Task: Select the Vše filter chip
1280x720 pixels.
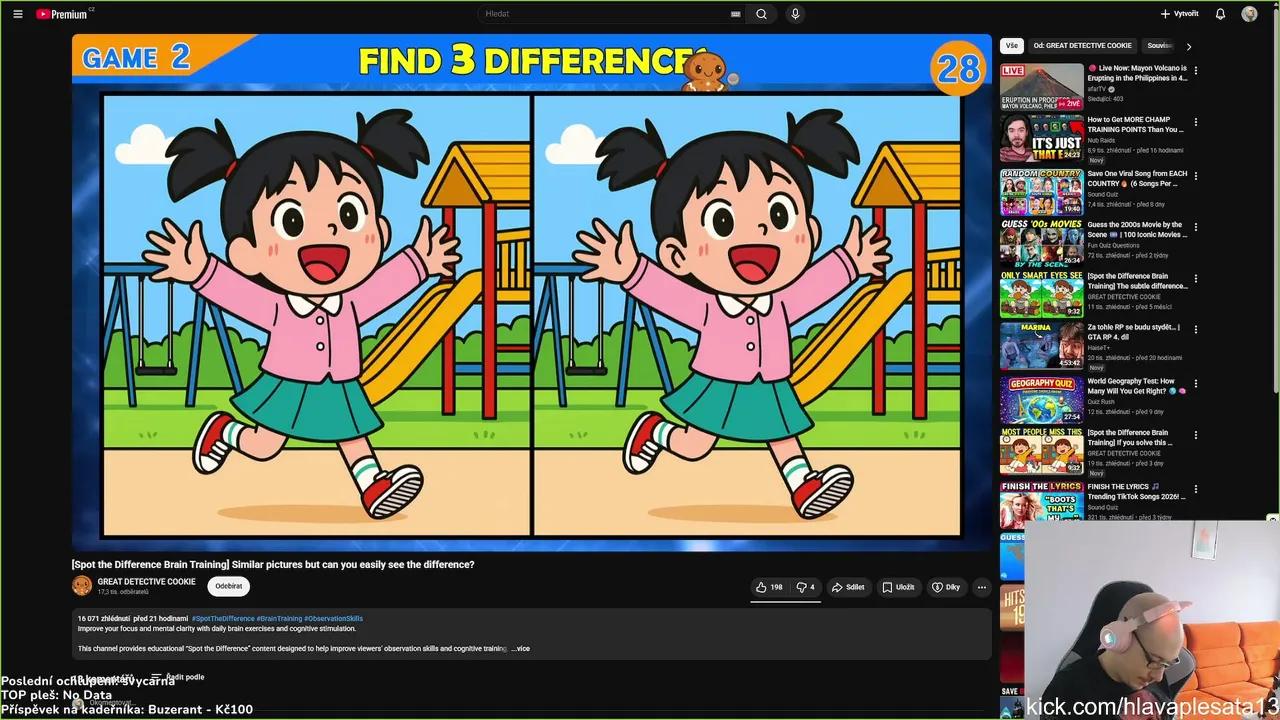Action: (1012, 46)
